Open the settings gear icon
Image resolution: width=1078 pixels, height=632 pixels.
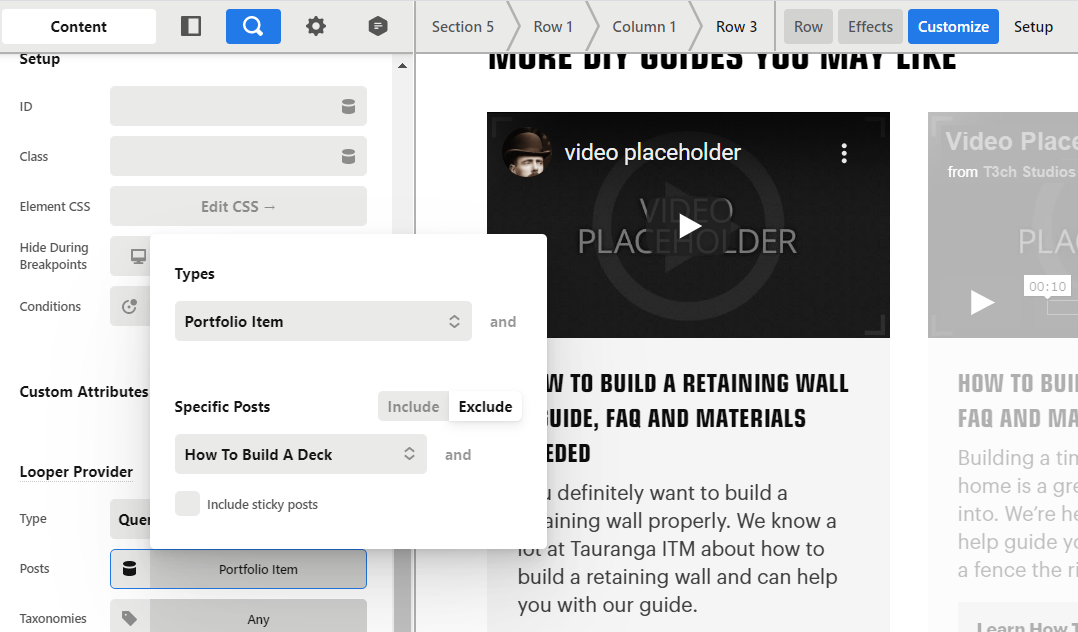point(316,27)
